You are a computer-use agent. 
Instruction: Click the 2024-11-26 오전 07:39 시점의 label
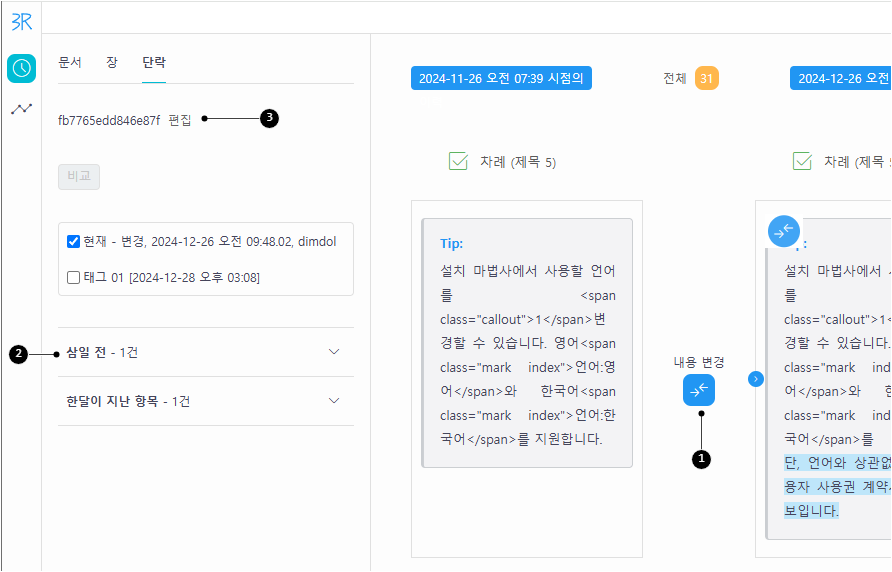click(501, 78)
